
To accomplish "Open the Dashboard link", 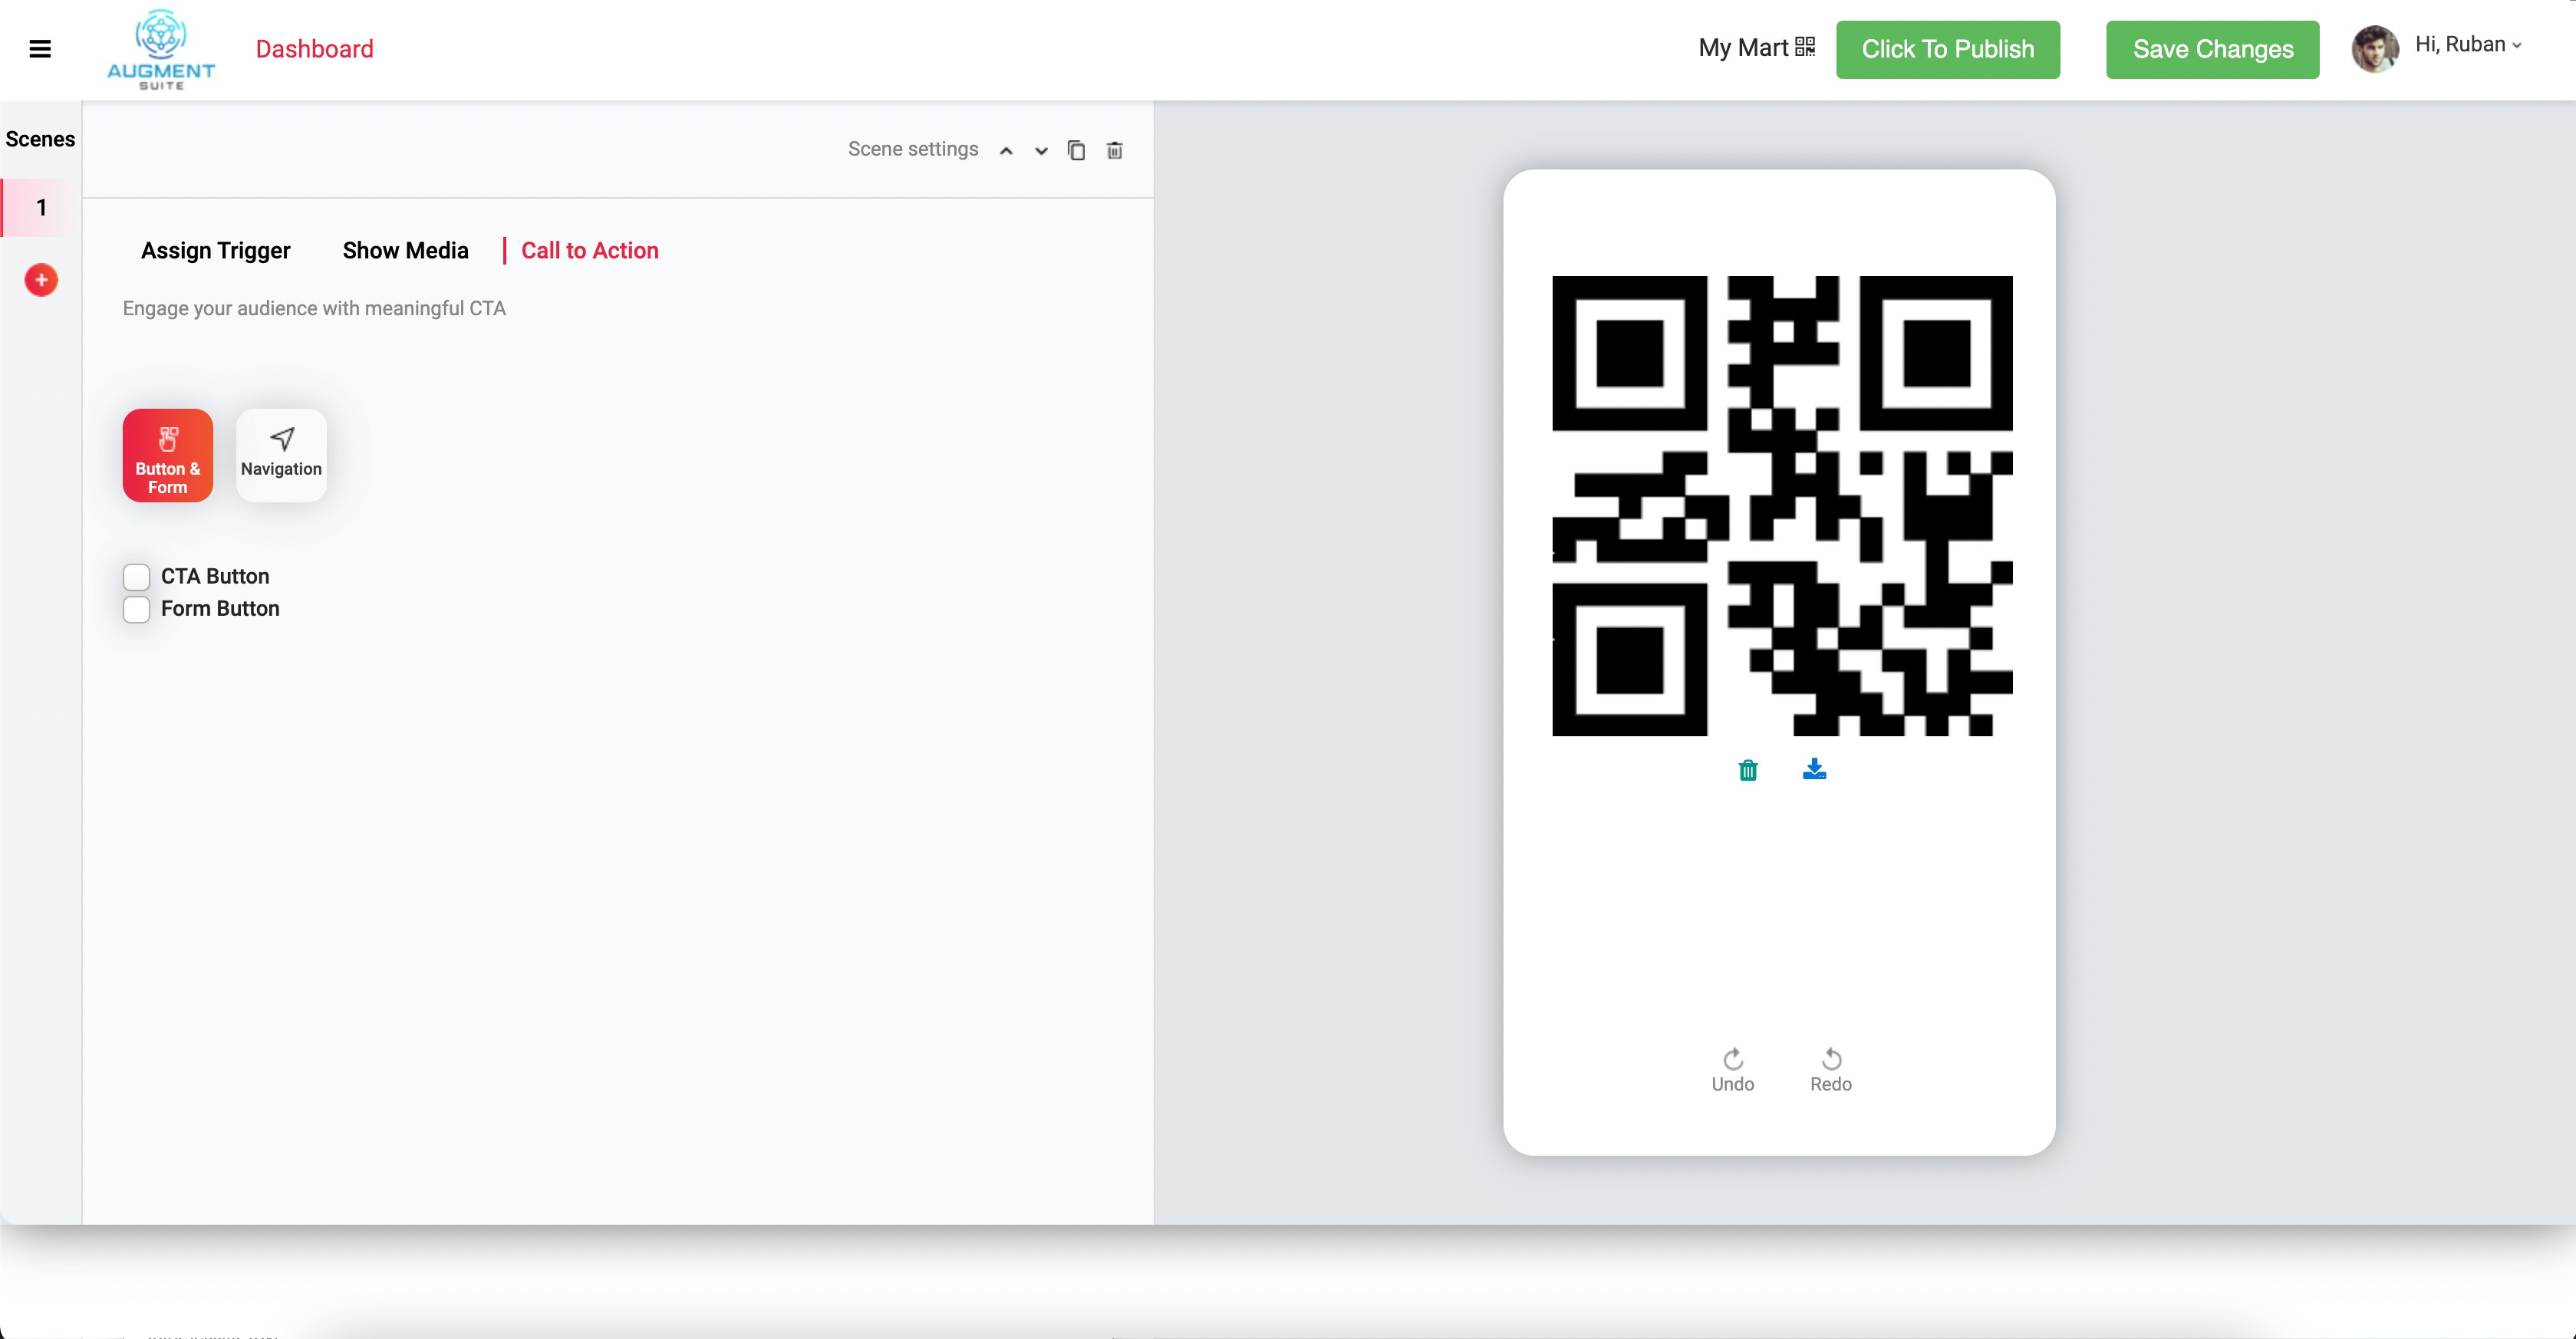I will (x=314, y=49).
